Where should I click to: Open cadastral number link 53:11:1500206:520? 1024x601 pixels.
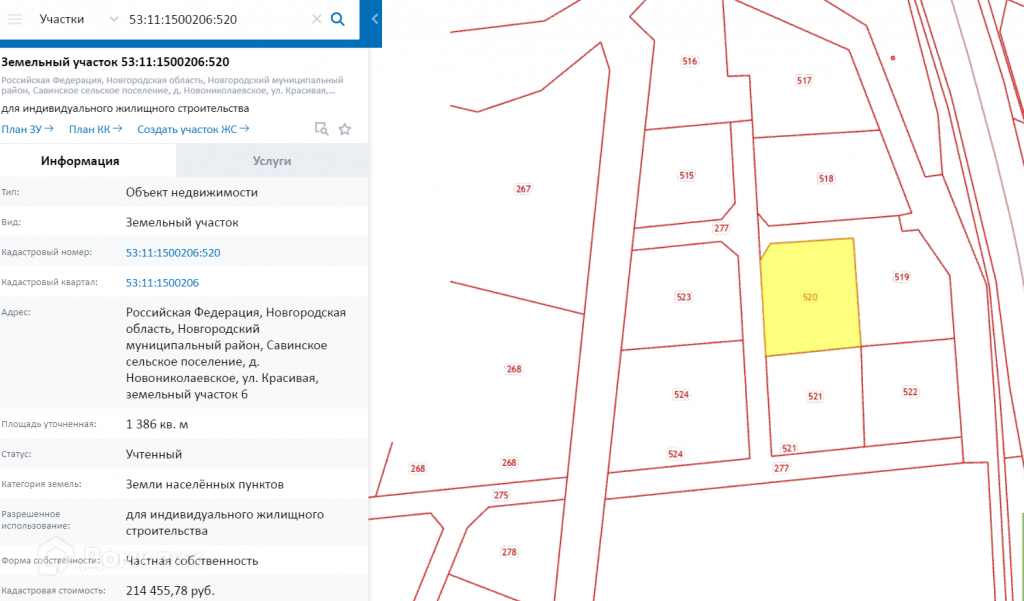pos(173,252)
